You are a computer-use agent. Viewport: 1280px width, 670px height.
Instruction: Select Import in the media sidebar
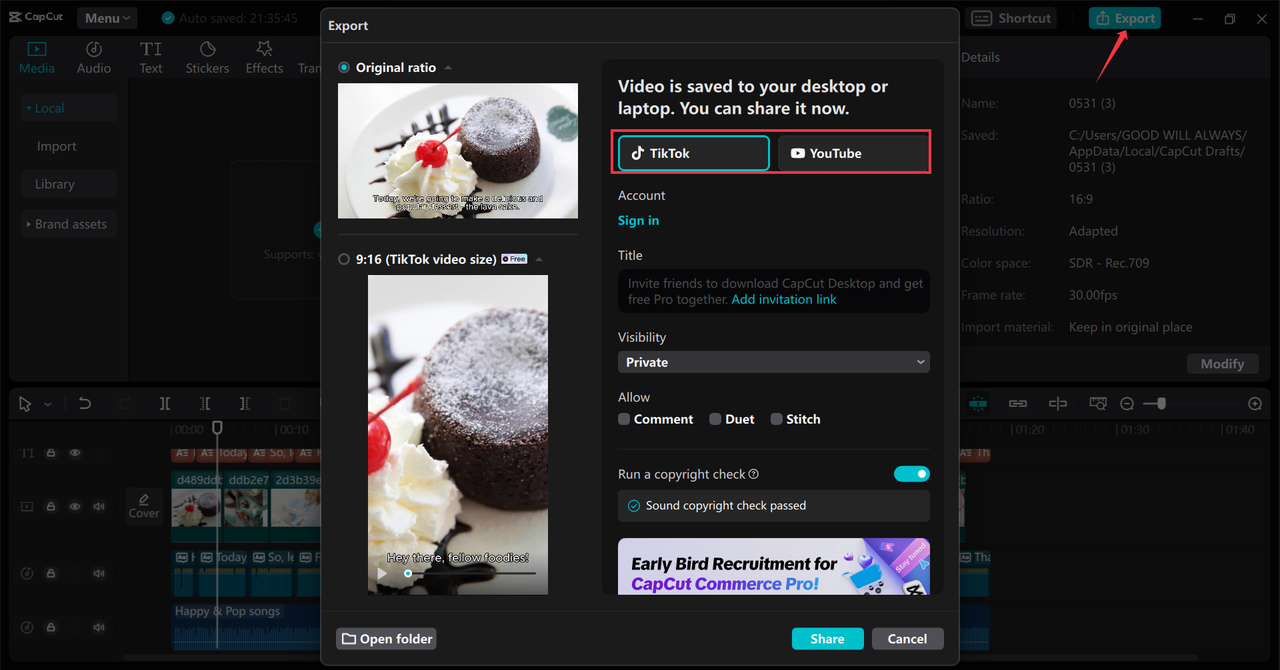coord(57,146)
